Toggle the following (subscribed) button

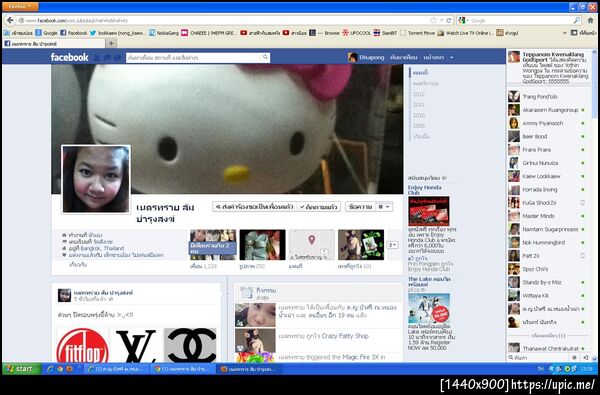tap(319, 207)
